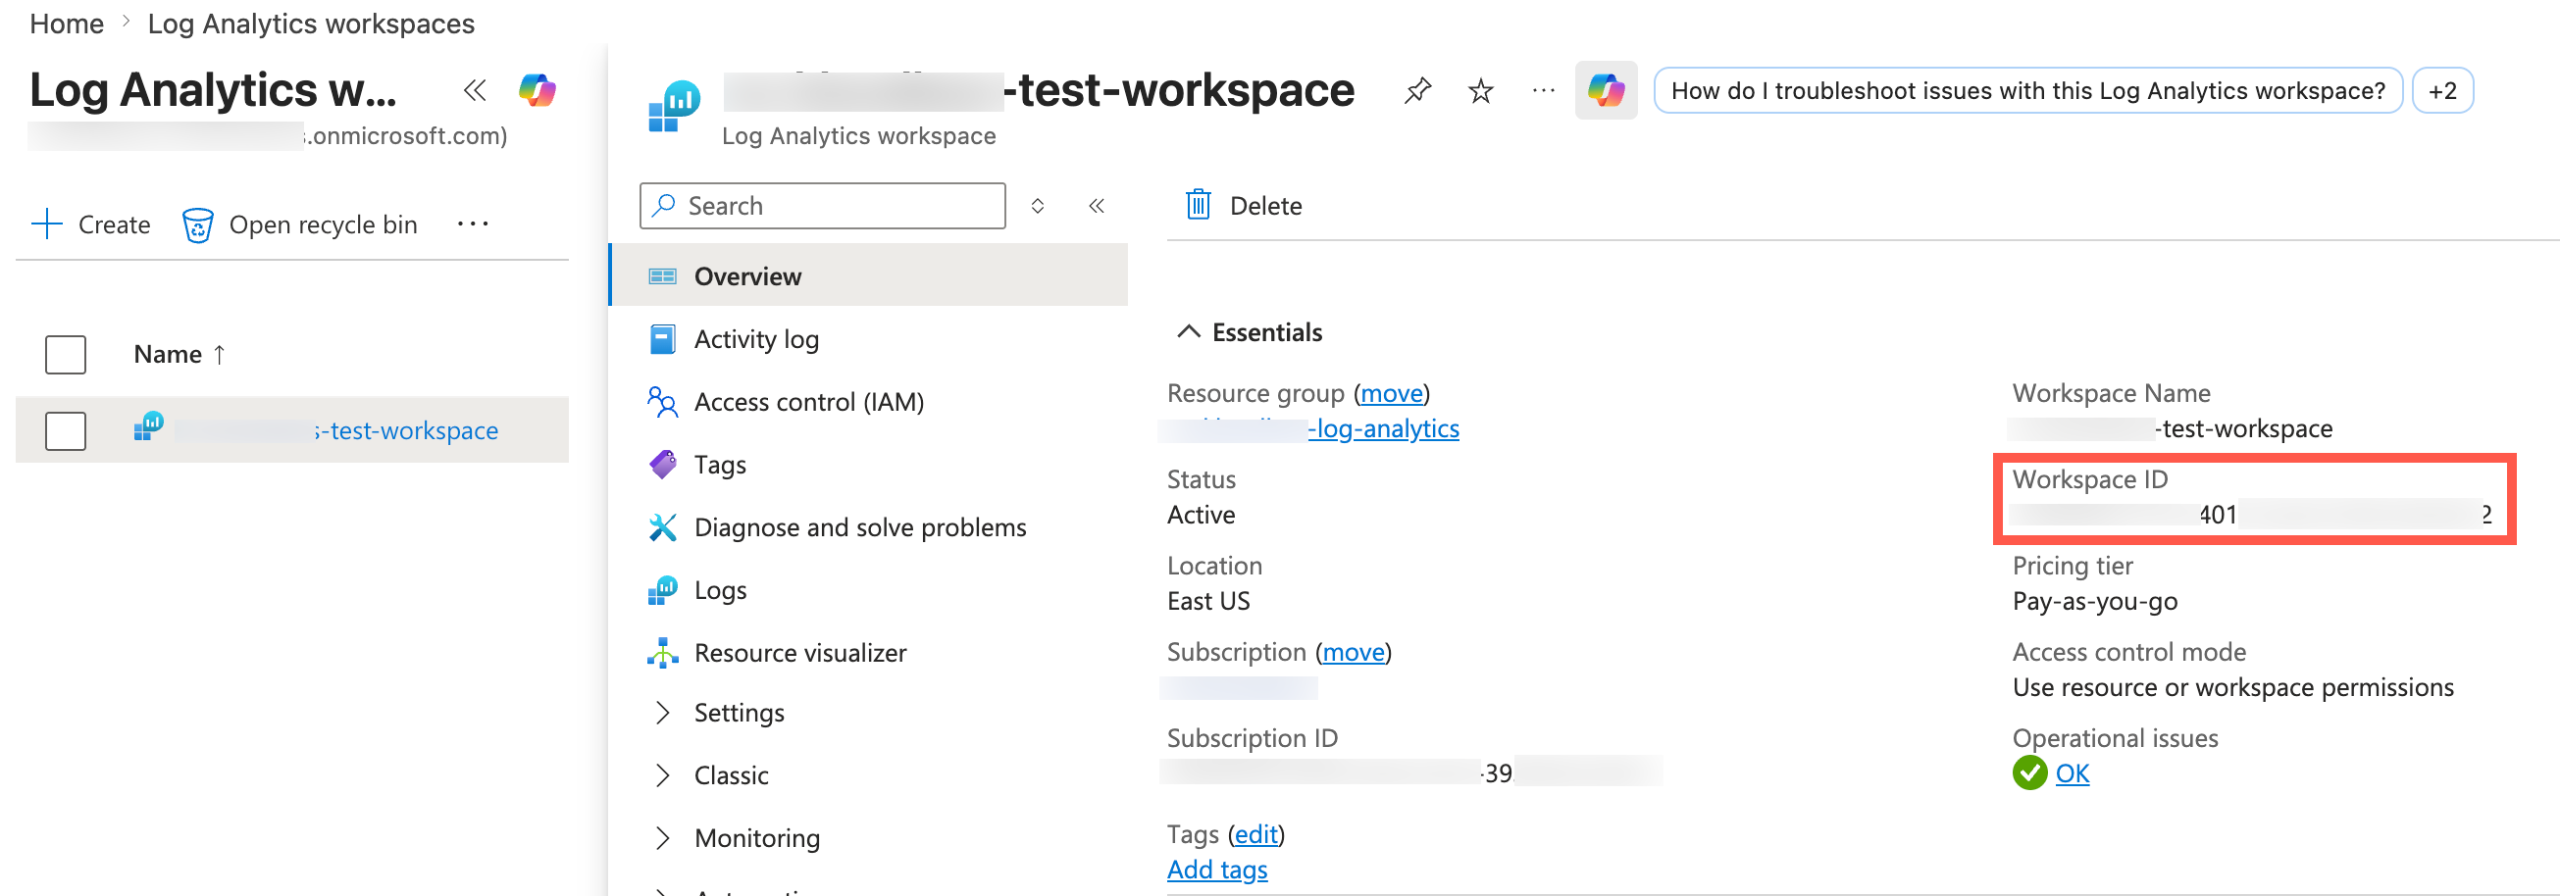
Task: Open recycle bin icon in the toolbar
Action: pos(197,225)
